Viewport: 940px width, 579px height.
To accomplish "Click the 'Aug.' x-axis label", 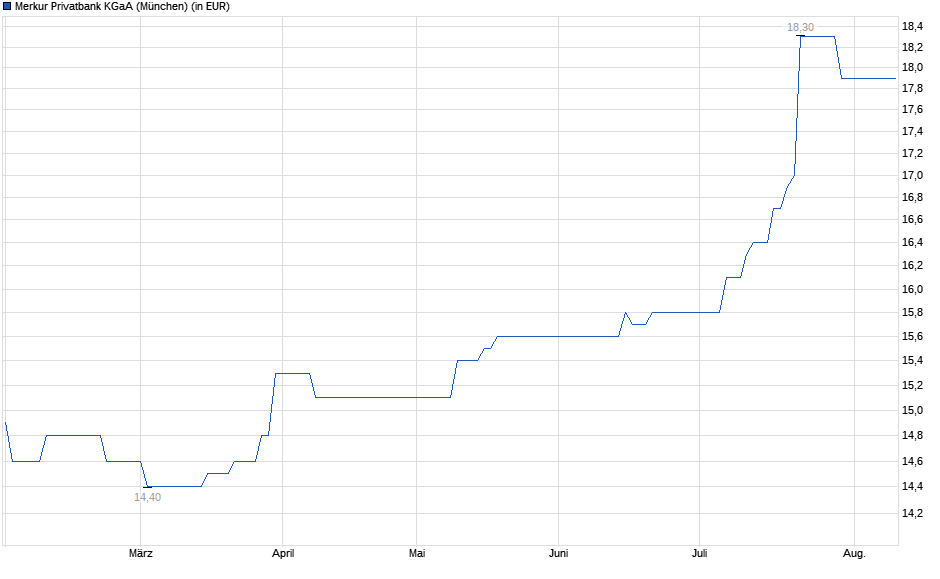I will pyautogui.click(x=854, y=554).
